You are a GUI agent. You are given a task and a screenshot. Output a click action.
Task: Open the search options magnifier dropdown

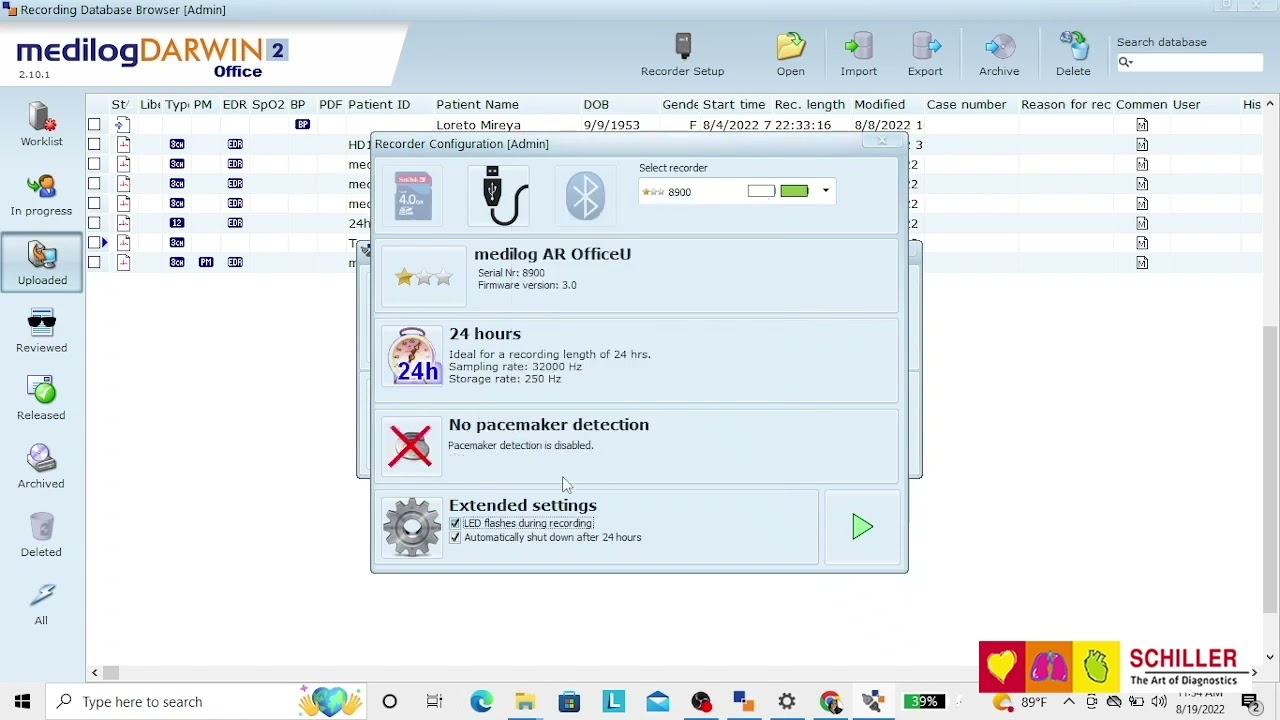(1125, 62)
